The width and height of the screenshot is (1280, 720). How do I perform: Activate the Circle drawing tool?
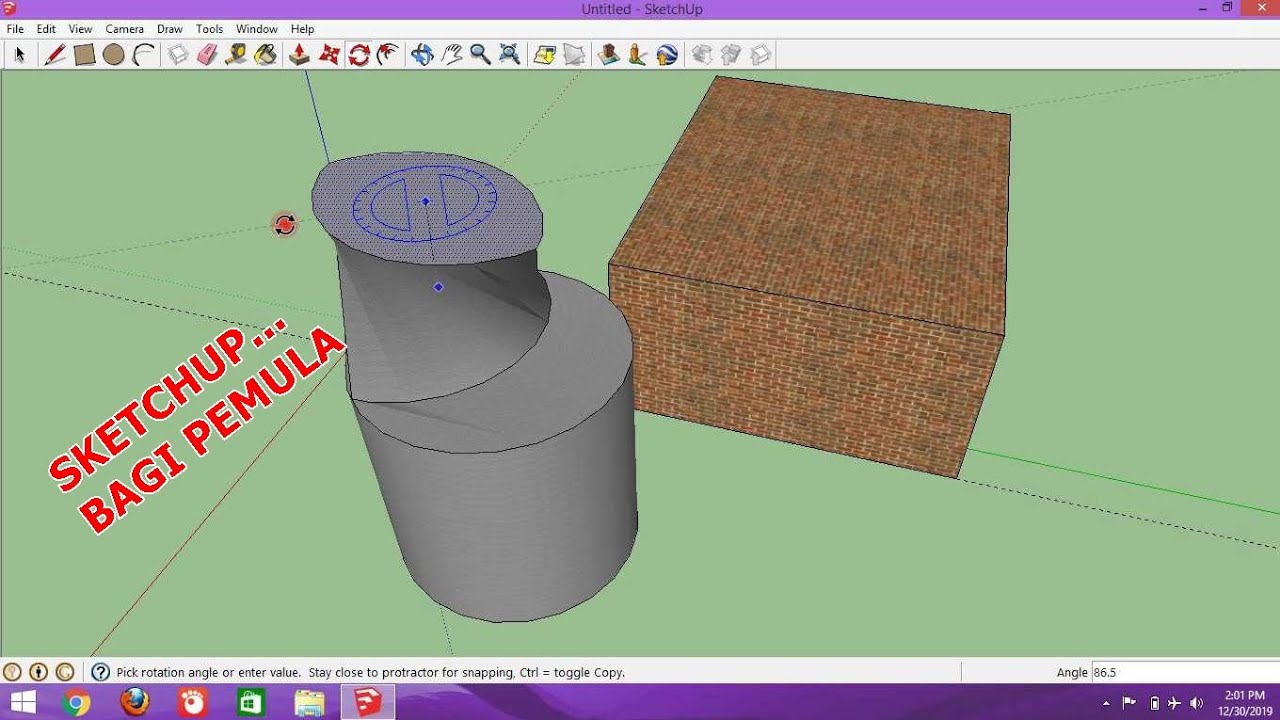pyautogui.click(x=113, y=54)
